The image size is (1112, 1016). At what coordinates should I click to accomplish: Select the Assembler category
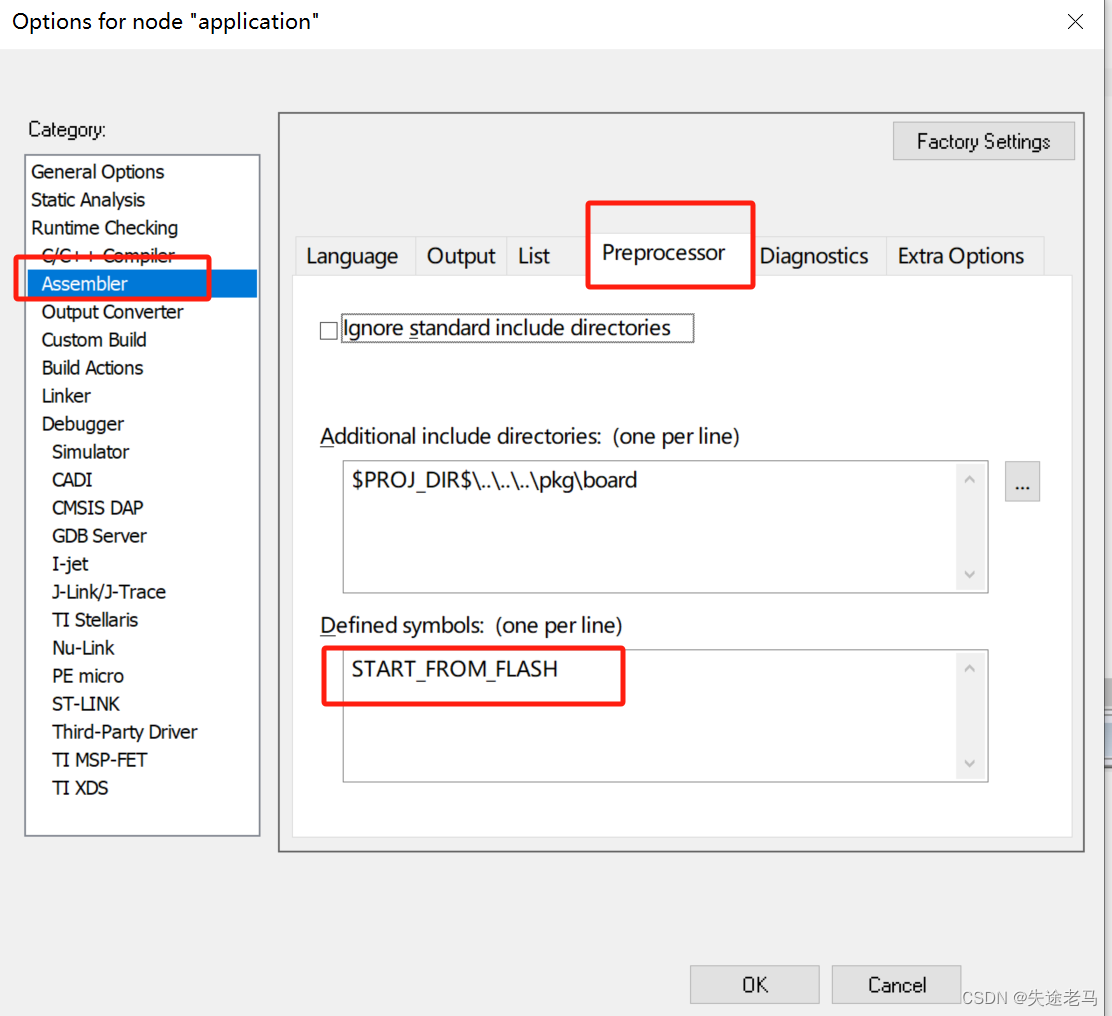click(x=85, y=283)
